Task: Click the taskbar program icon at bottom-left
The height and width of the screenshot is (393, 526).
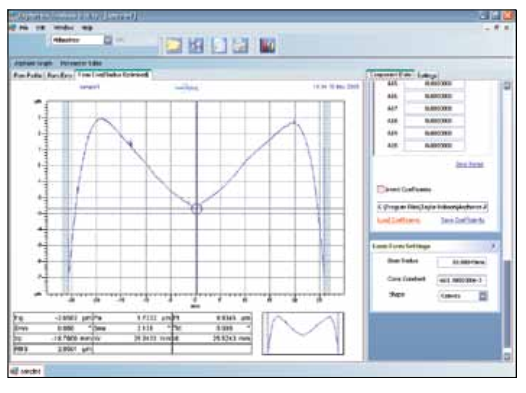Action: pyautogui.click(x=14, y=371)
